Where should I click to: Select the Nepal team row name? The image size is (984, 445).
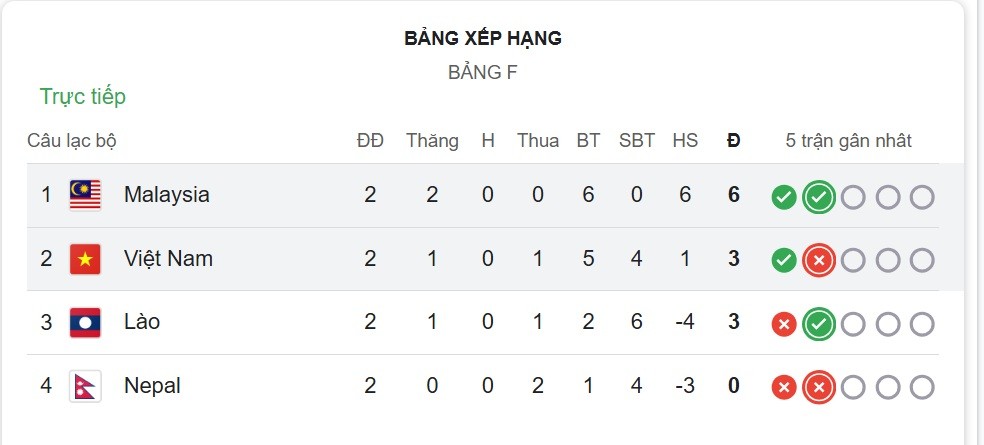pos(152,385)
